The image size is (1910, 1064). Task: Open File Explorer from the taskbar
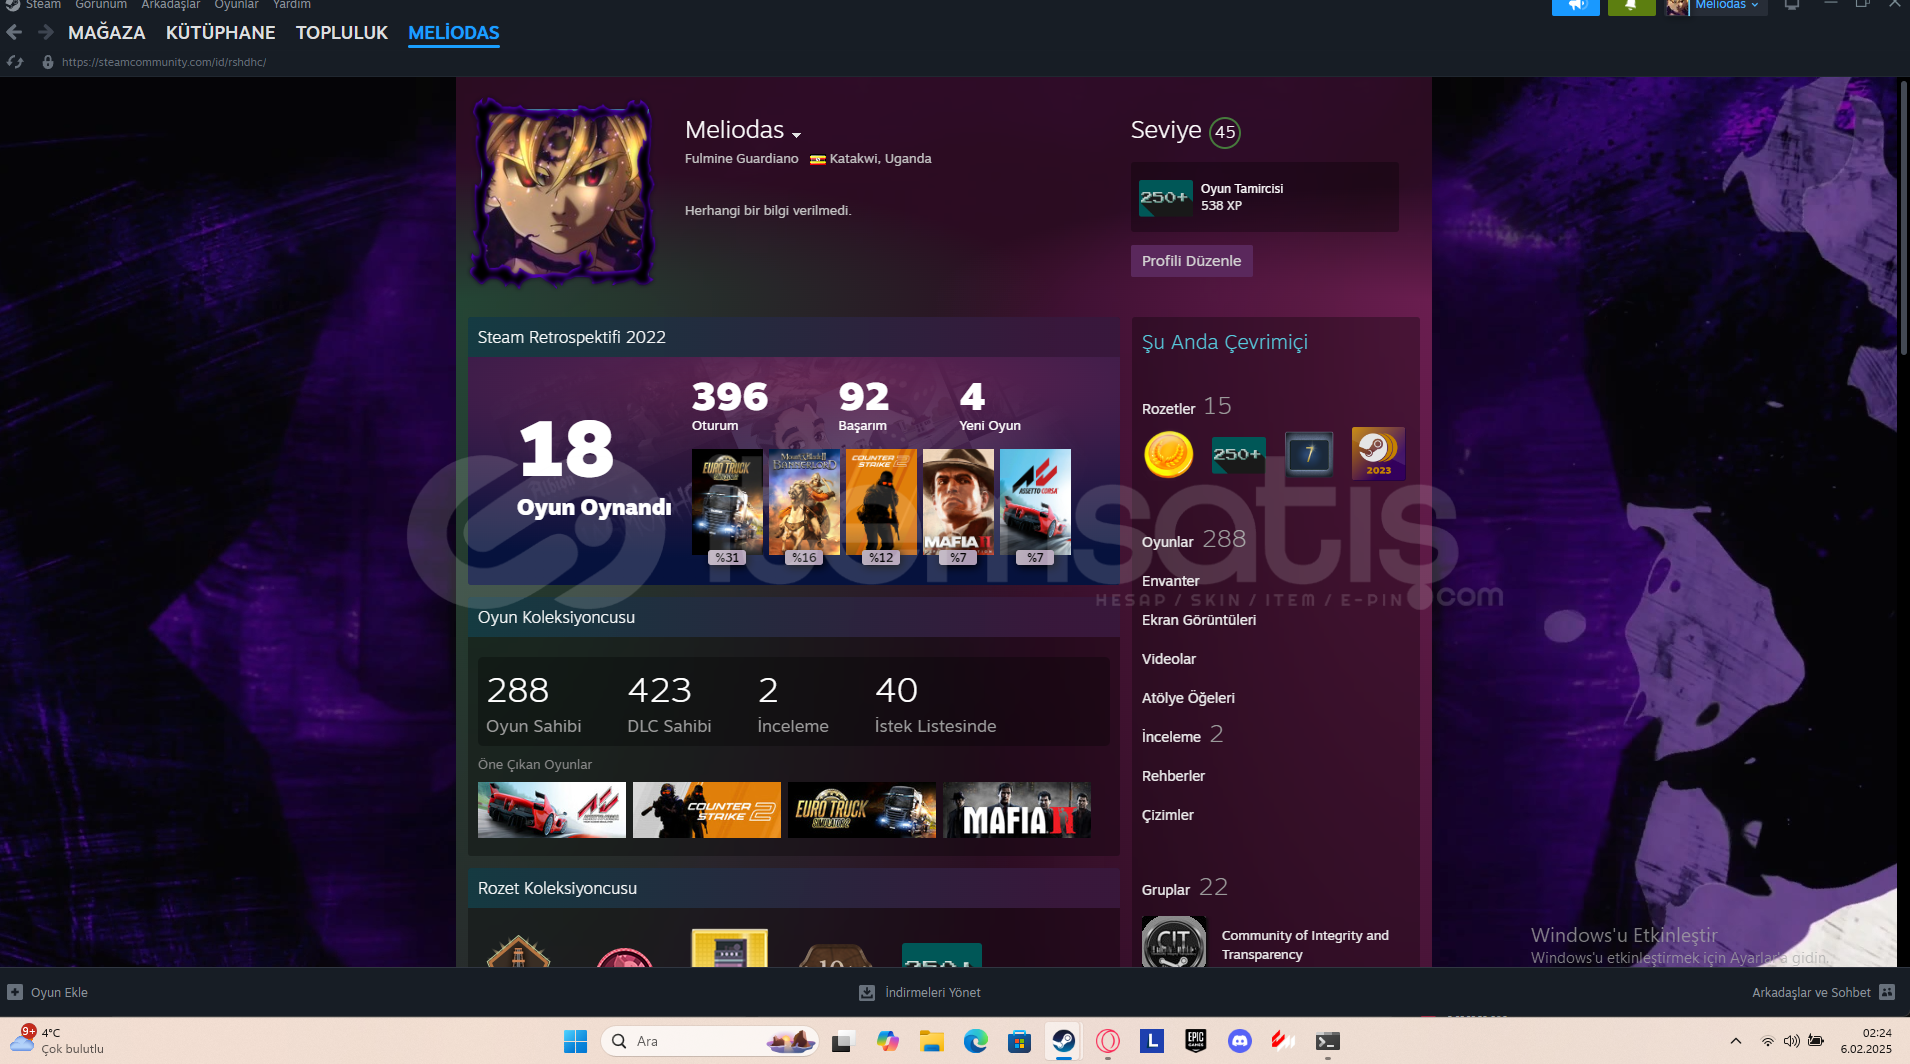[932, 1041]
